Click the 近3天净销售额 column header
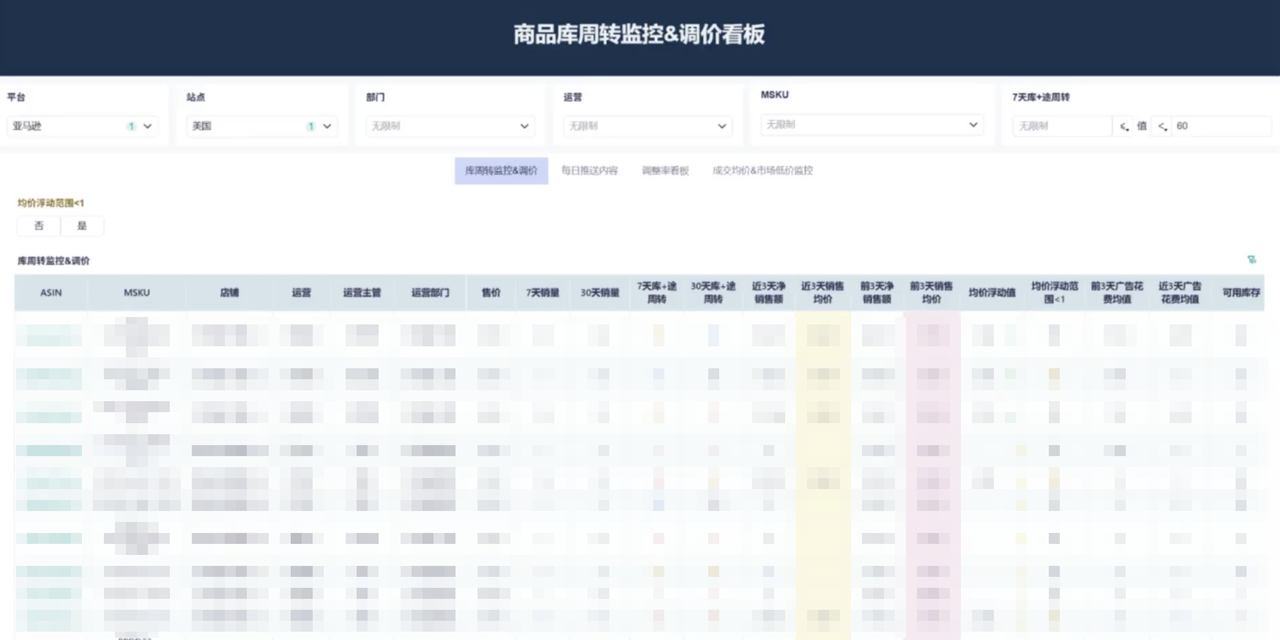 pyautogui.click(x=769, y=293)
